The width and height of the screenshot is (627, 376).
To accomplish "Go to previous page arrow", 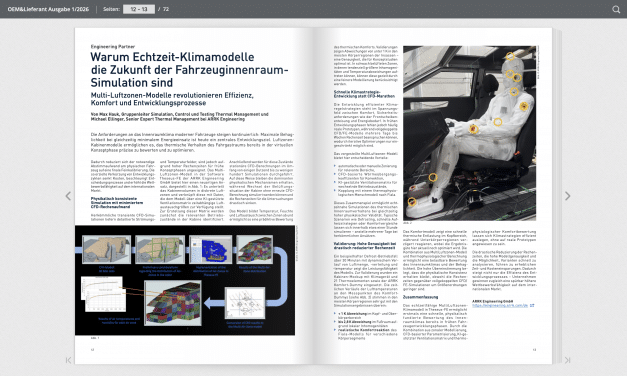I will (x=68, y=196).
